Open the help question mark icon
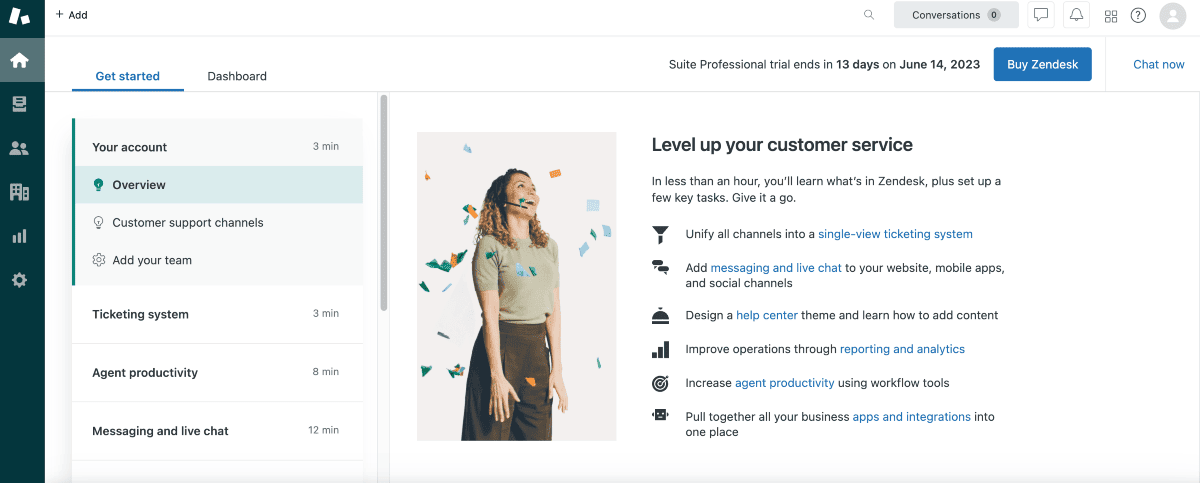1200x483 pixels. [1138, 15]
